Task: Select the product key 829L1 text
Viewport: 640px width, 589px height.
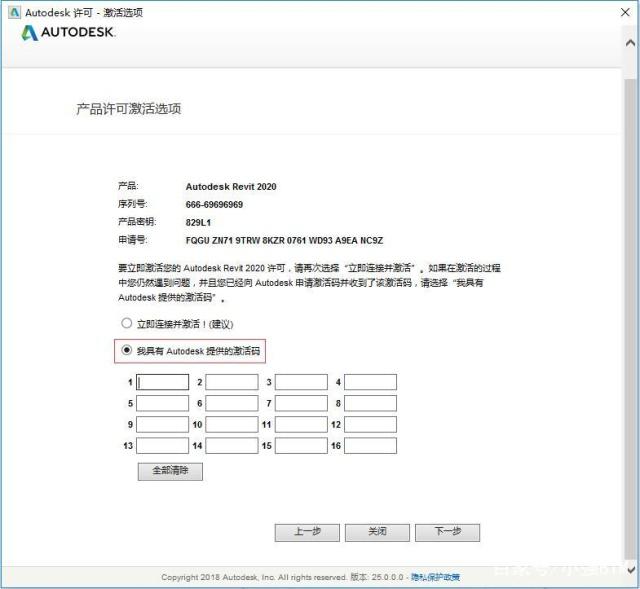Action: click(x=198, y=222)
